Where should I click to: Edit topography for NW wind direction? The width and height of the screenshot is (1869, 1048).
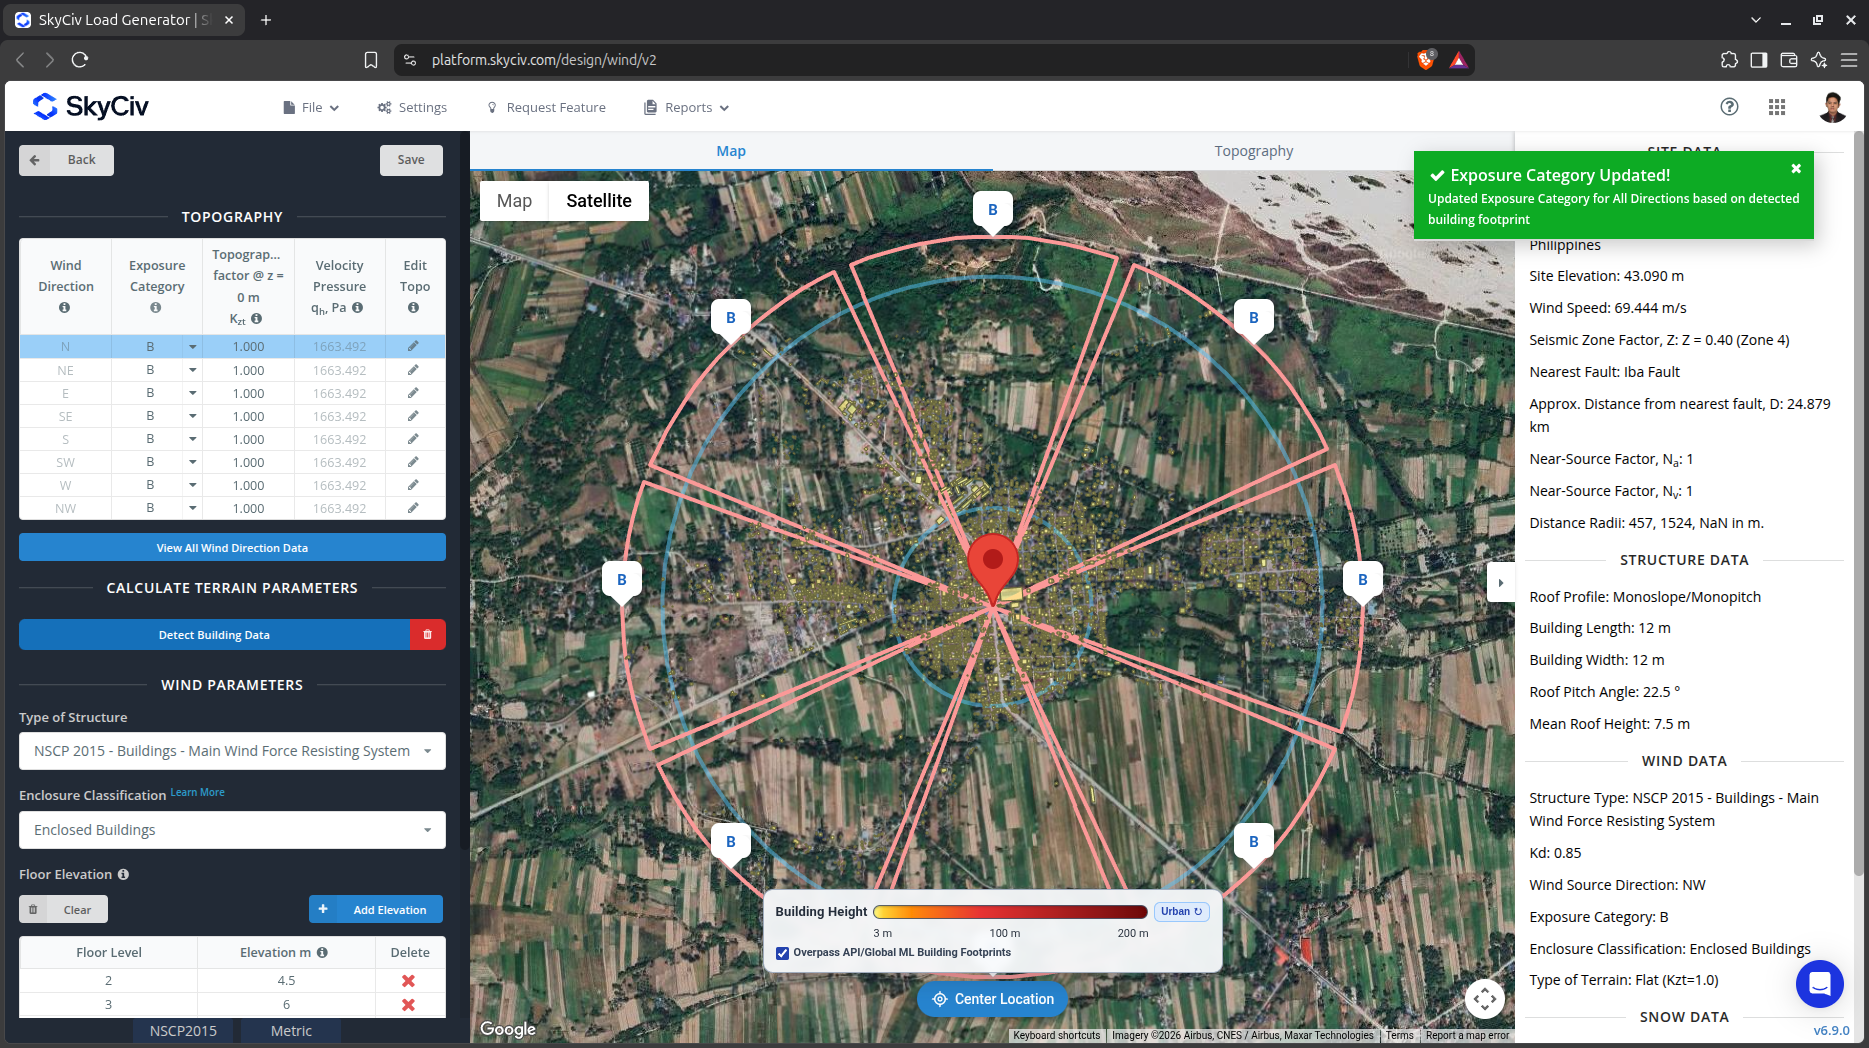tap(413, 508)
